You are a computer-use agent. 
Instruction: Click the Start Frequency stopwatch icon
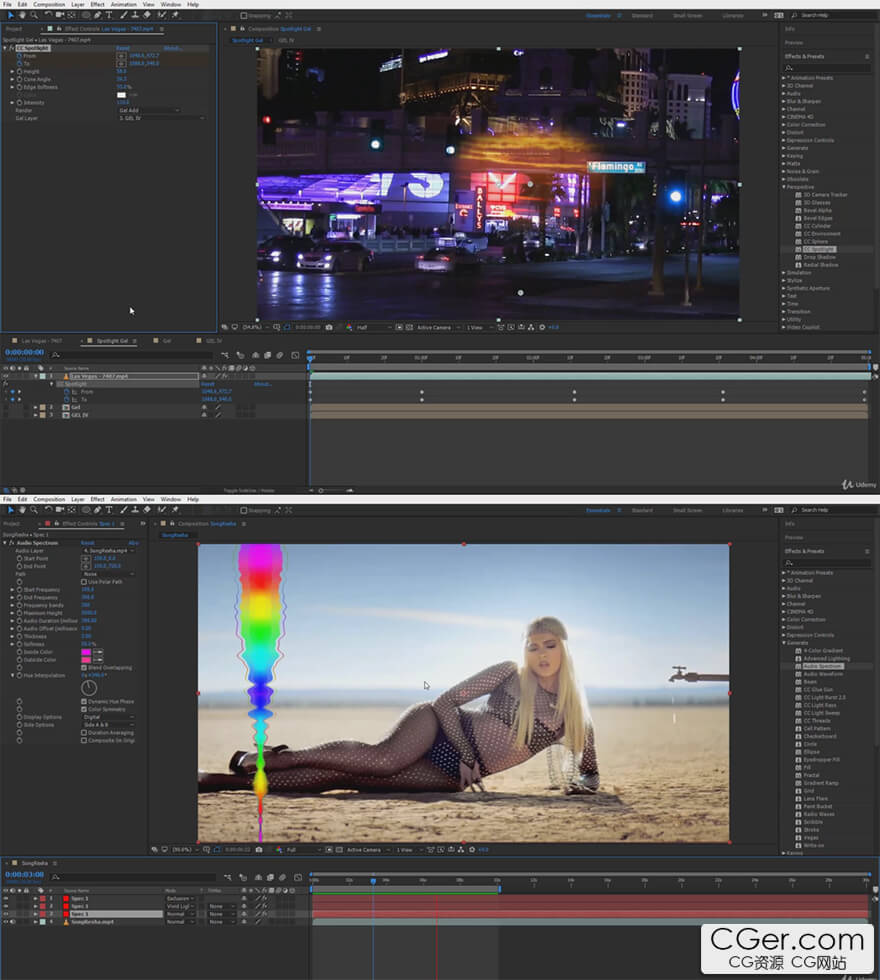pos(19,589)
